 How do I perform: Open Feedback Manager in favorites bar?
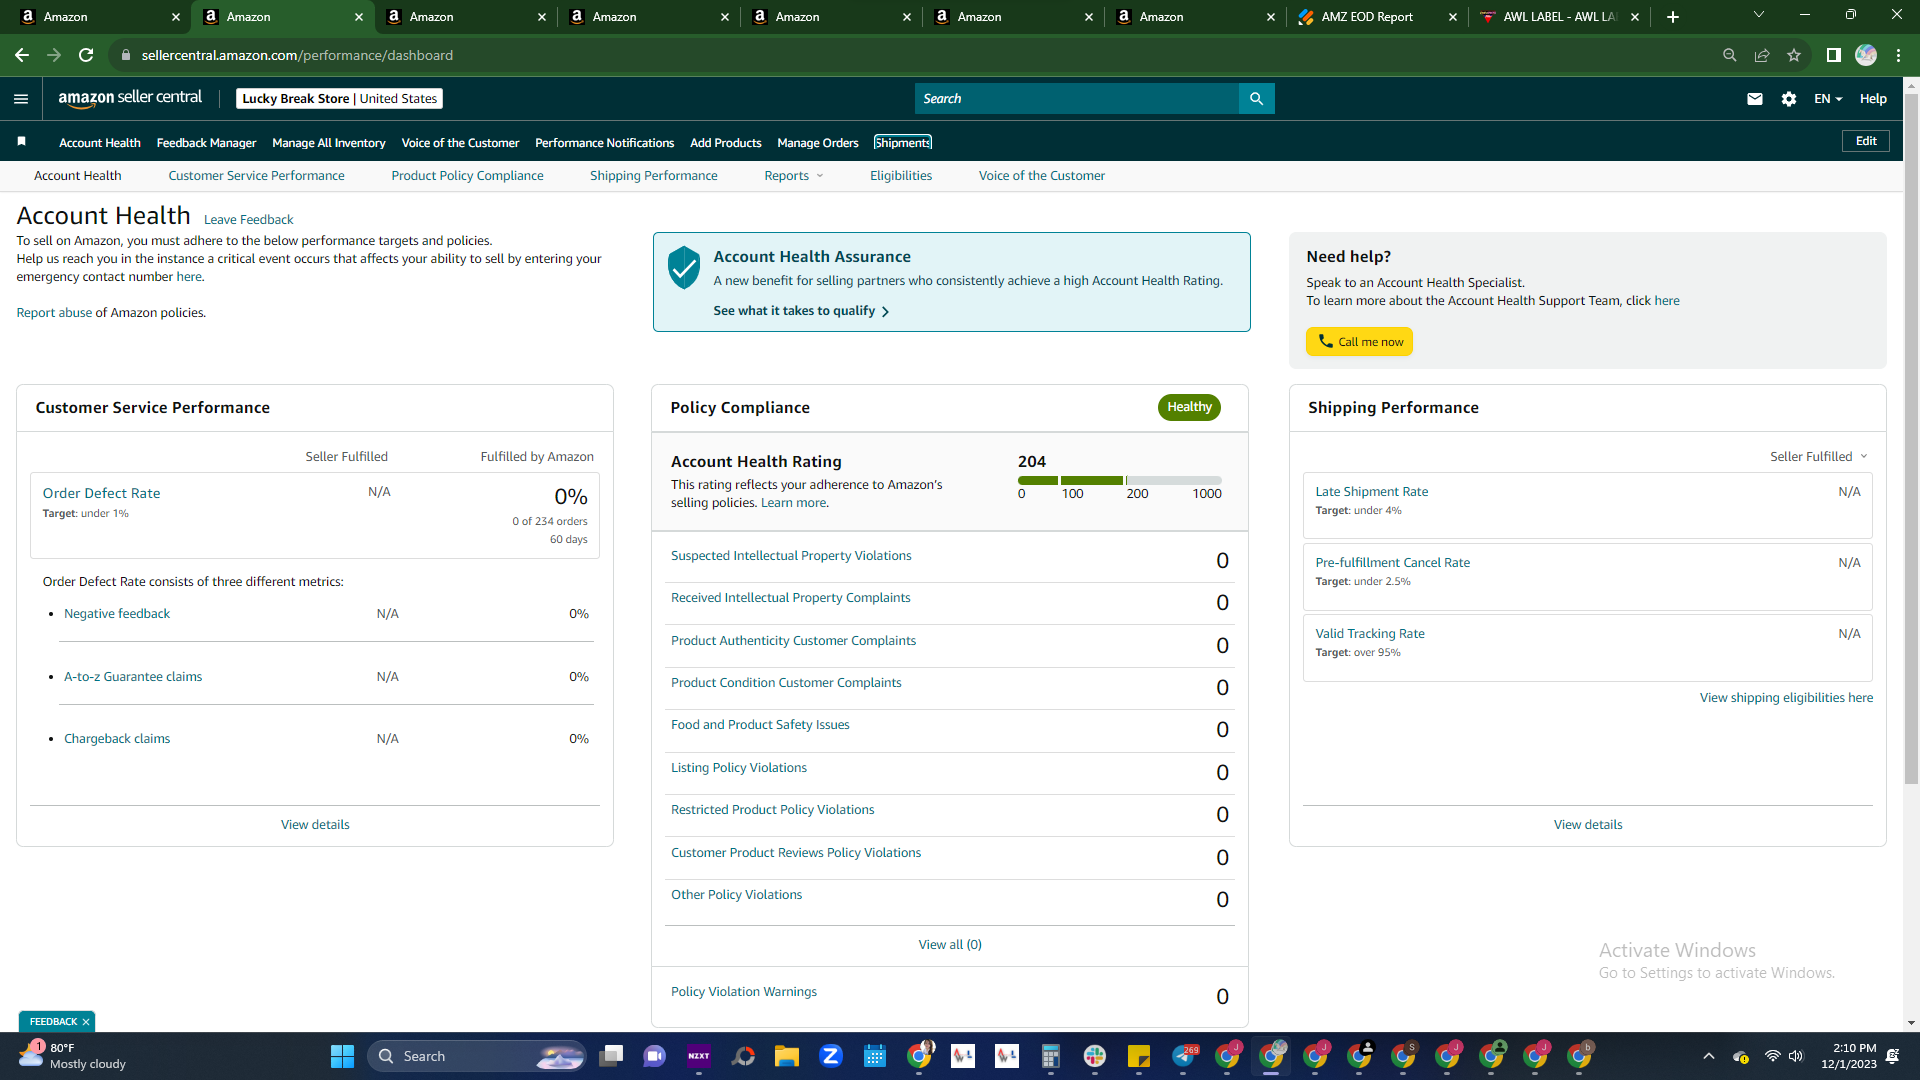click(x=206, y=143)
